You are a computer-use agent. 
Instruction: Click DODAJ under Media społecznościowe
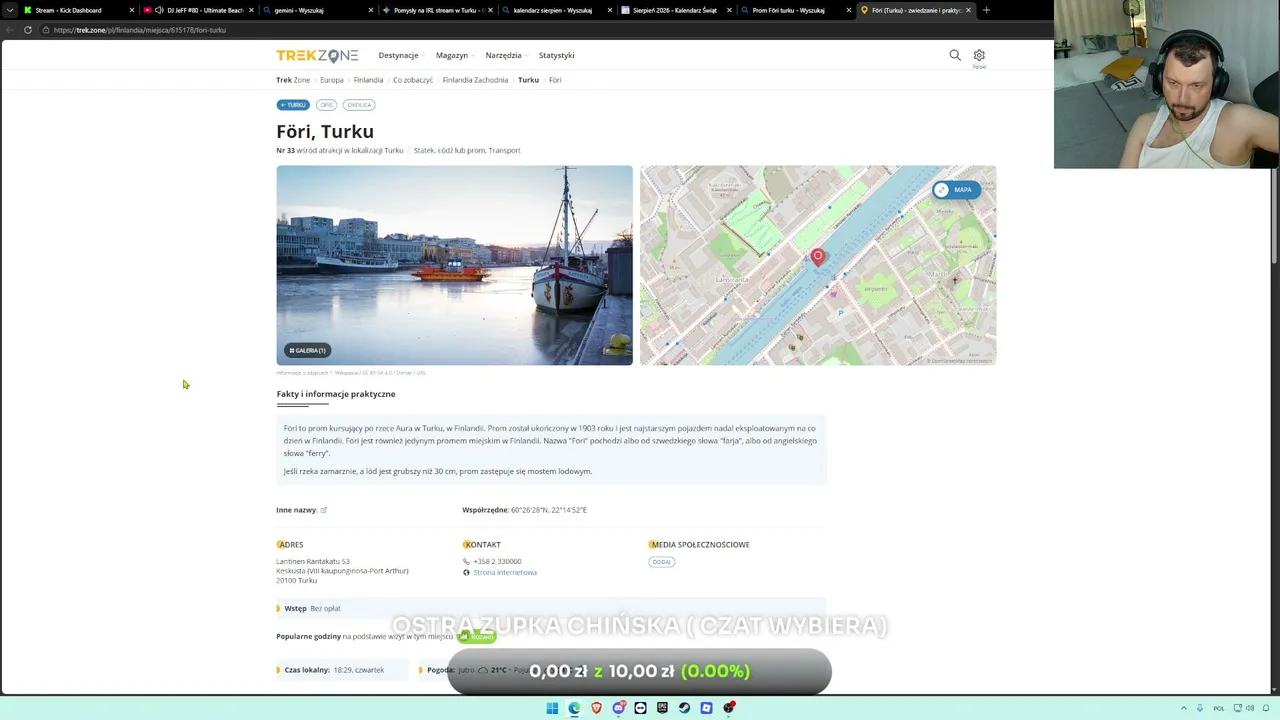[662, 562]
